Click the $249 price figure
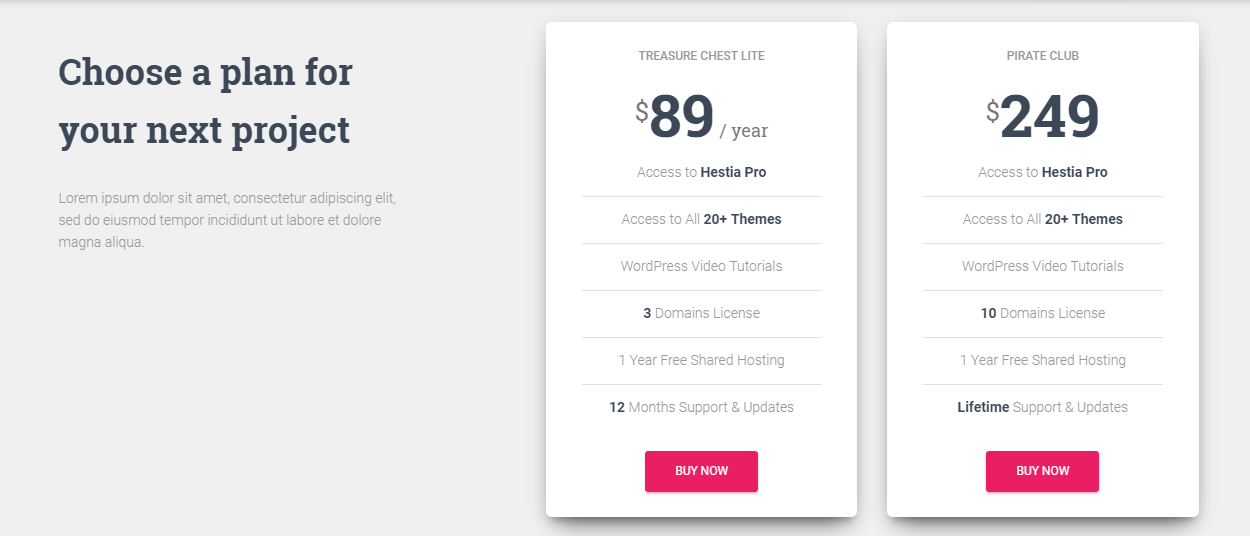Image resolution: width=1250 pixels, height=536 pixels. pos(1048,118)
